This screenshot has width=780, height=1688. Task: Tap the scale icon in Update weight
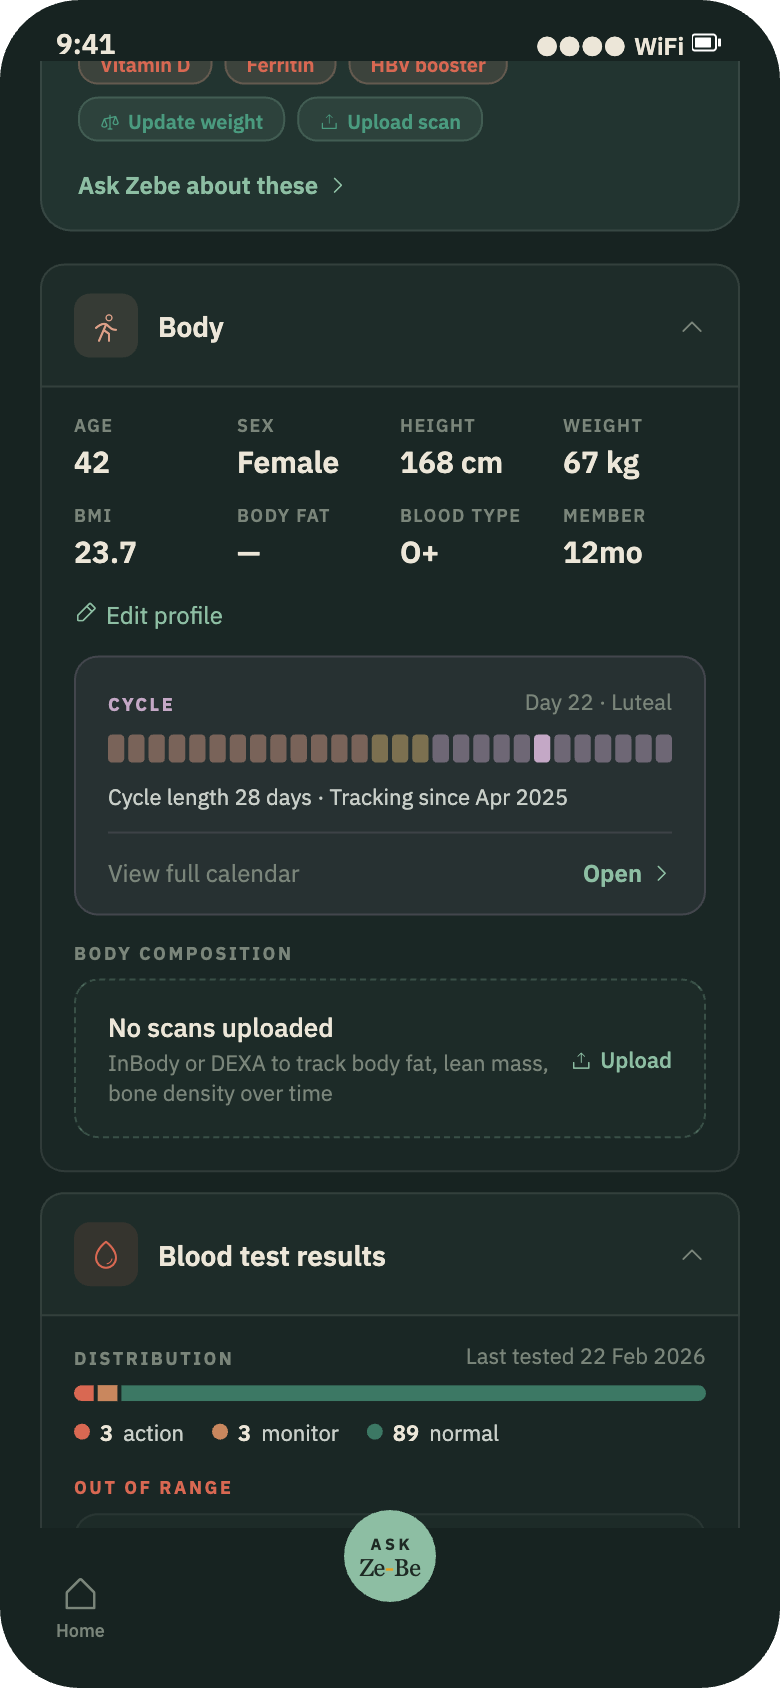110,123
